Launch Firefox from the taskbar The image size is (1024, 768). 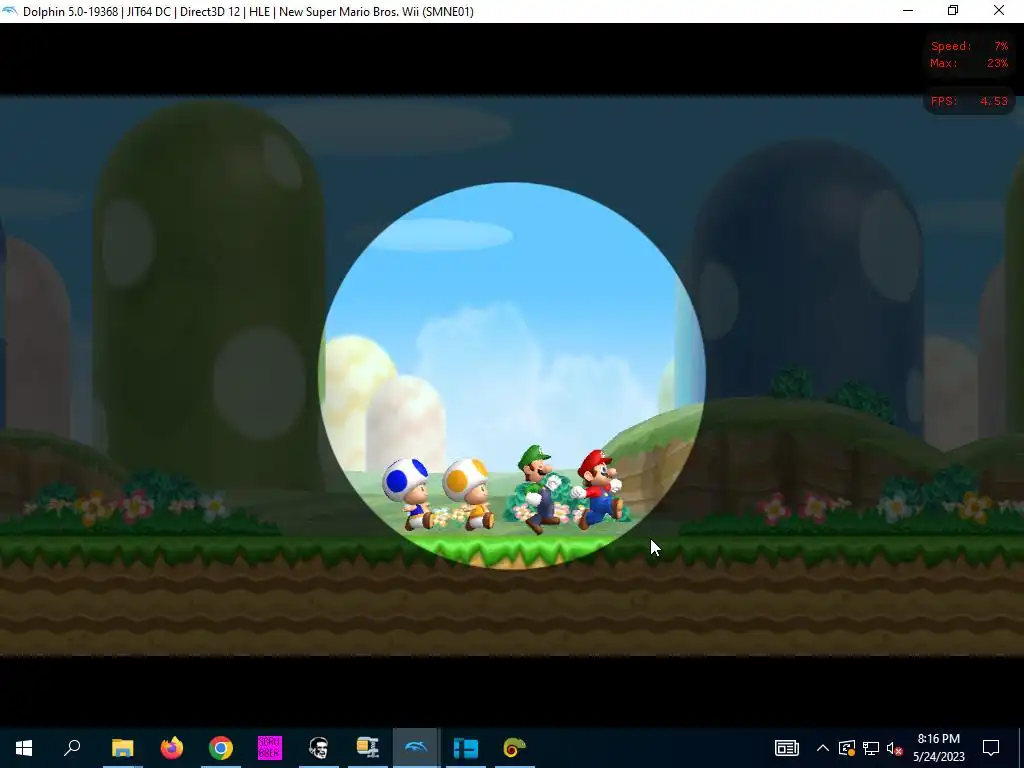coord(172,748)
